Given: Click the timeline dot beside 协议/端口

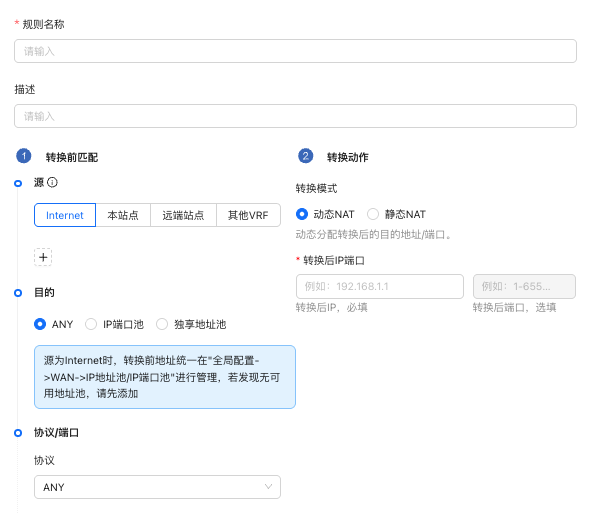Looking at the screenshot, I should coord(18,433).
